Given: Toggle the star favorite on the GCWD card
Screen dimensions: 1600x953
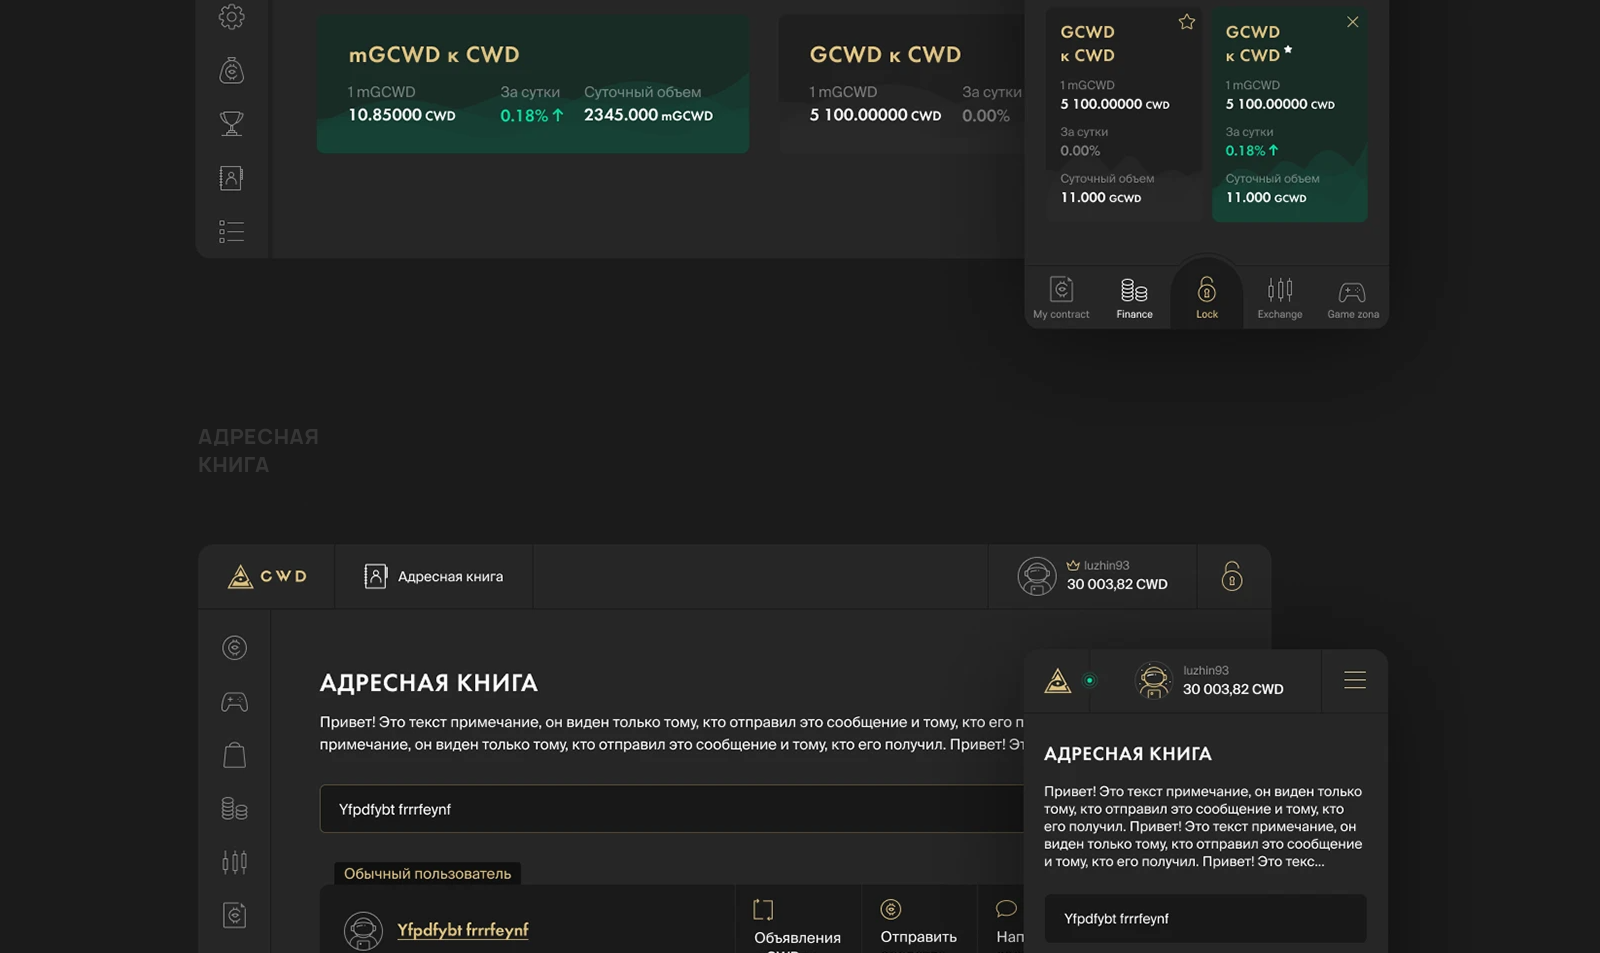Looking at the screenshot, I should click(x=1186, y=22).
